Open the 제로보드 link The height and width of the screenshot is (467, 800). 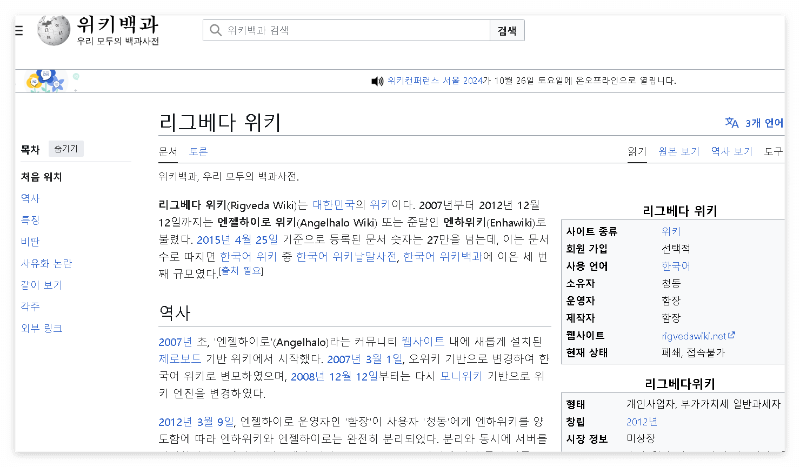(x=180, y=359)
